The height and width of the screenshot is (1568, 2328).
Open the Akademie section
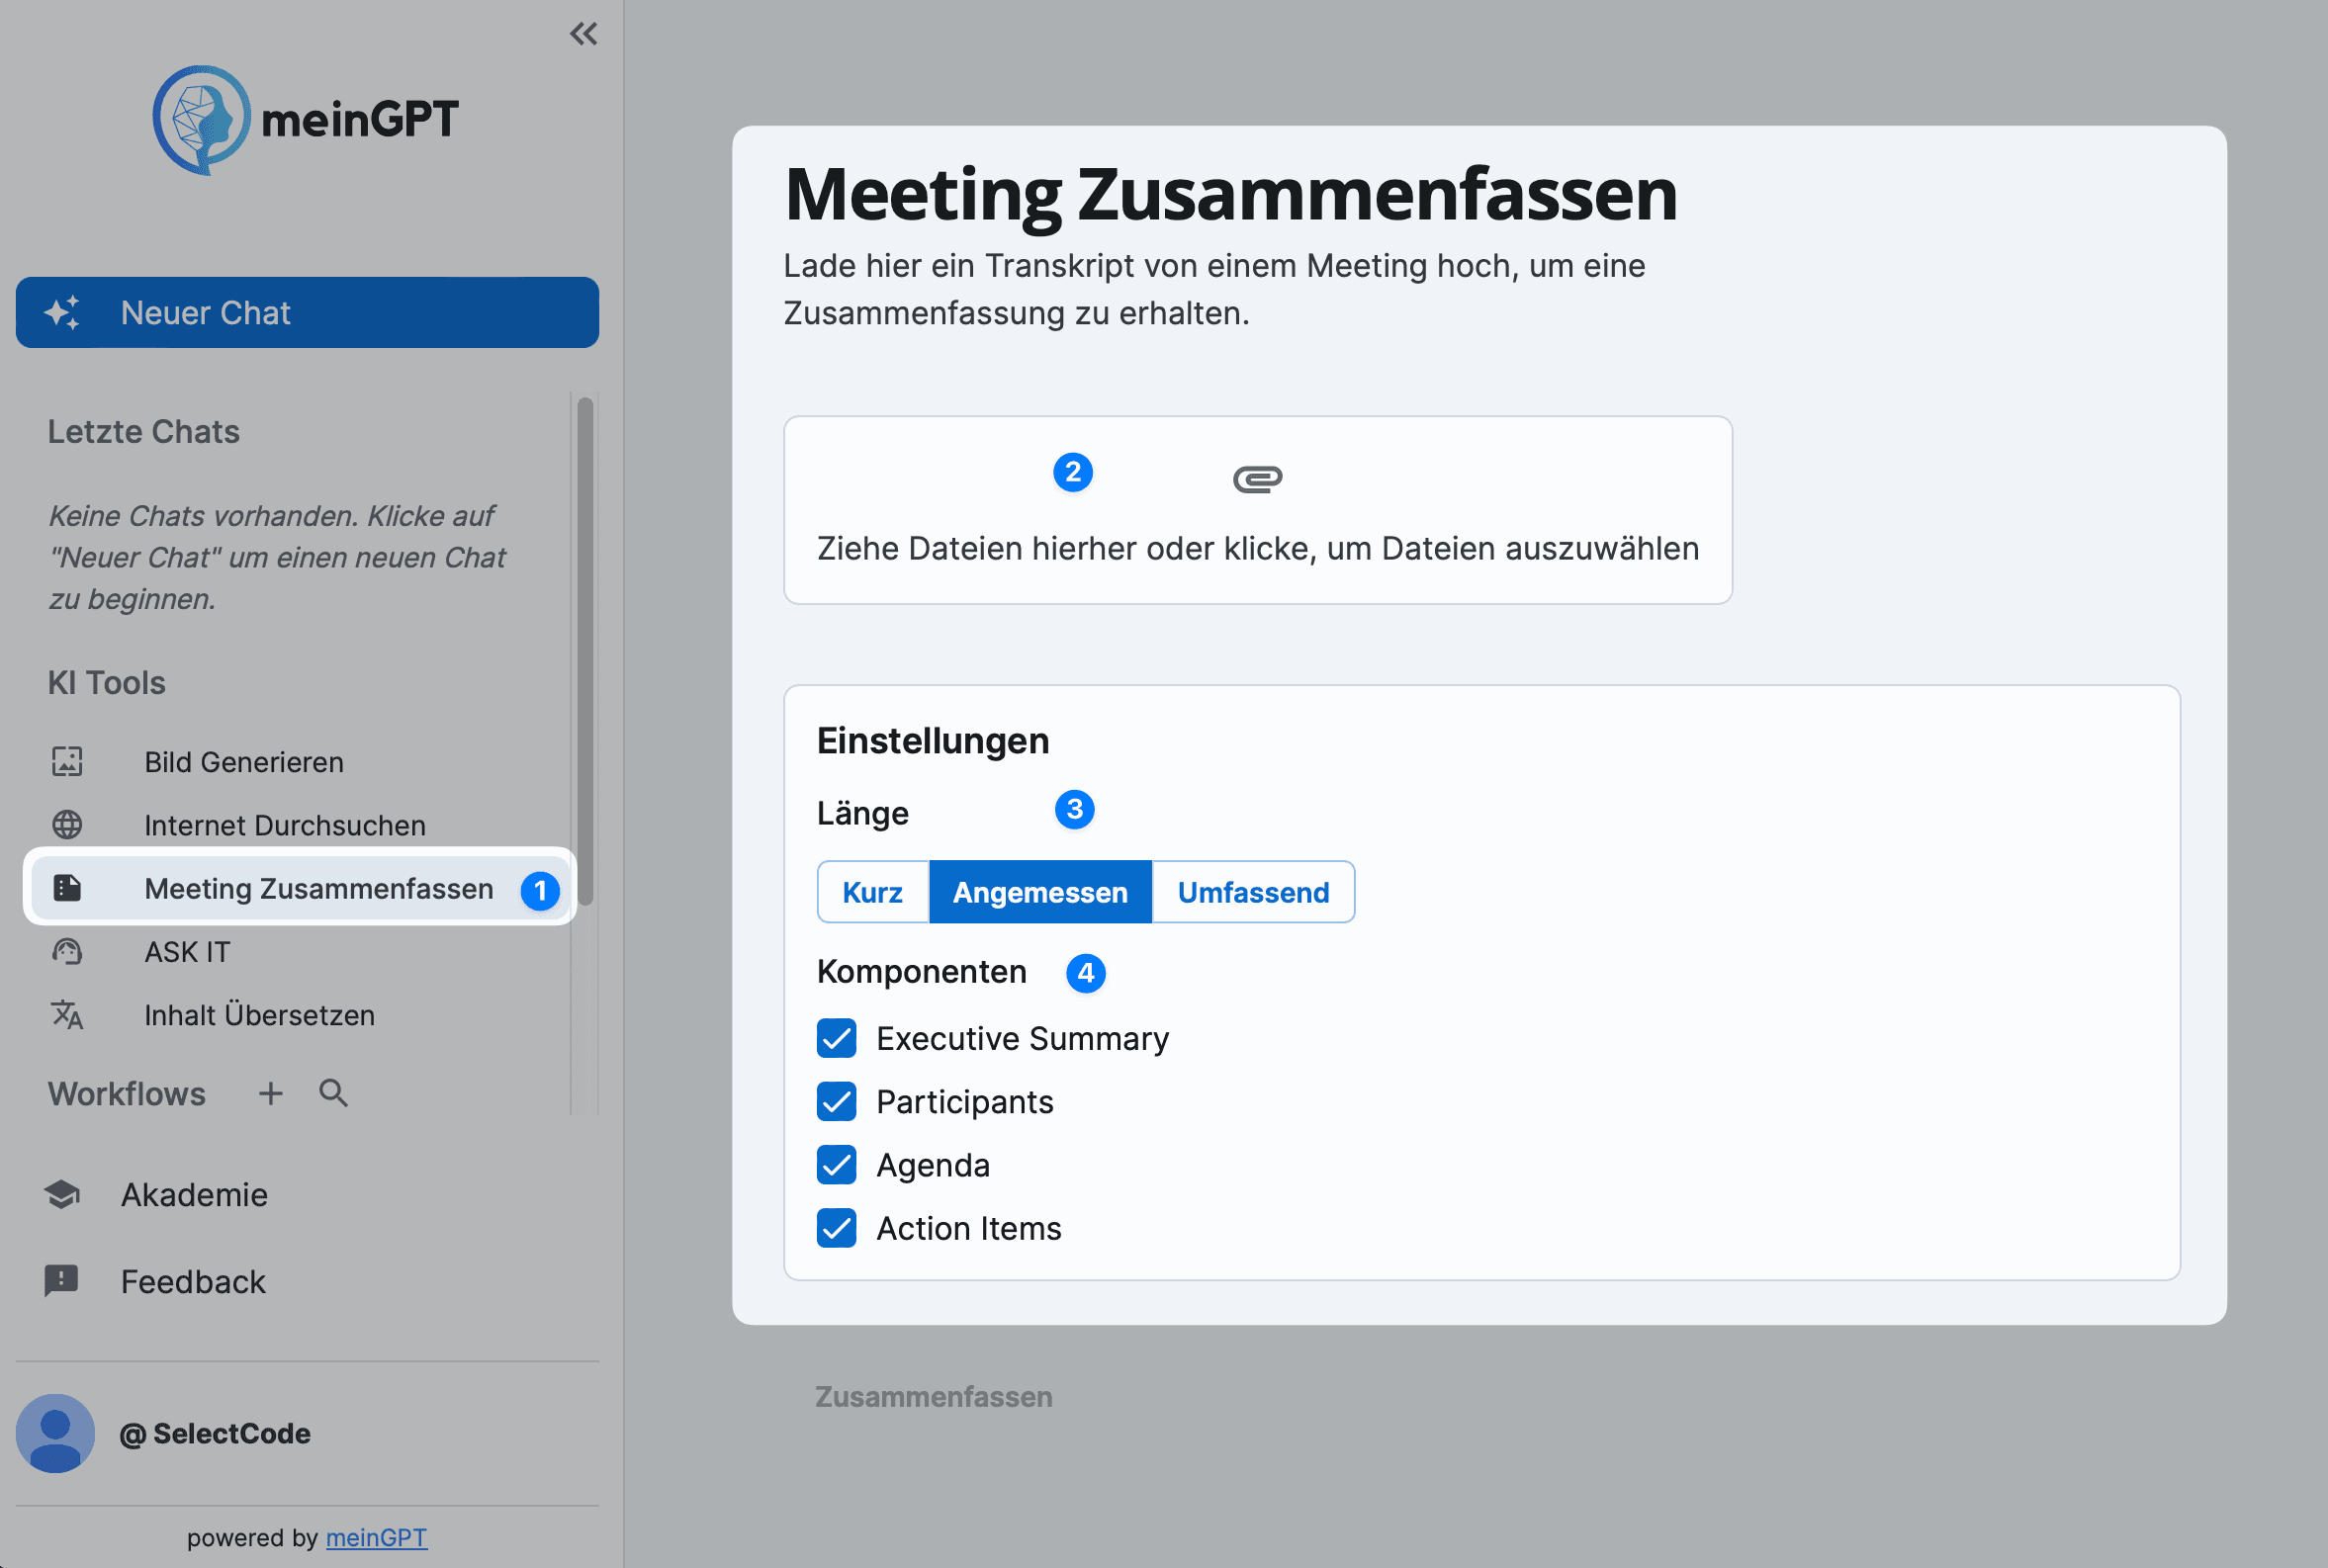[x=194, y=1194]
